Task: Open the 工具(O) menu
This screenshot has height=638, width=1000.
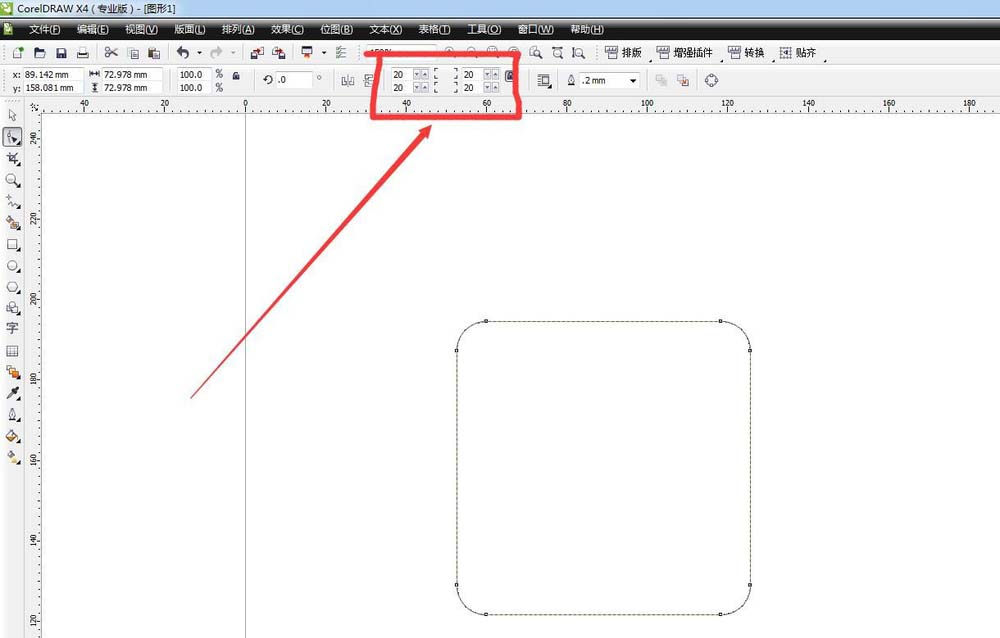Action: pyautogui.click(x=483, y=29)
